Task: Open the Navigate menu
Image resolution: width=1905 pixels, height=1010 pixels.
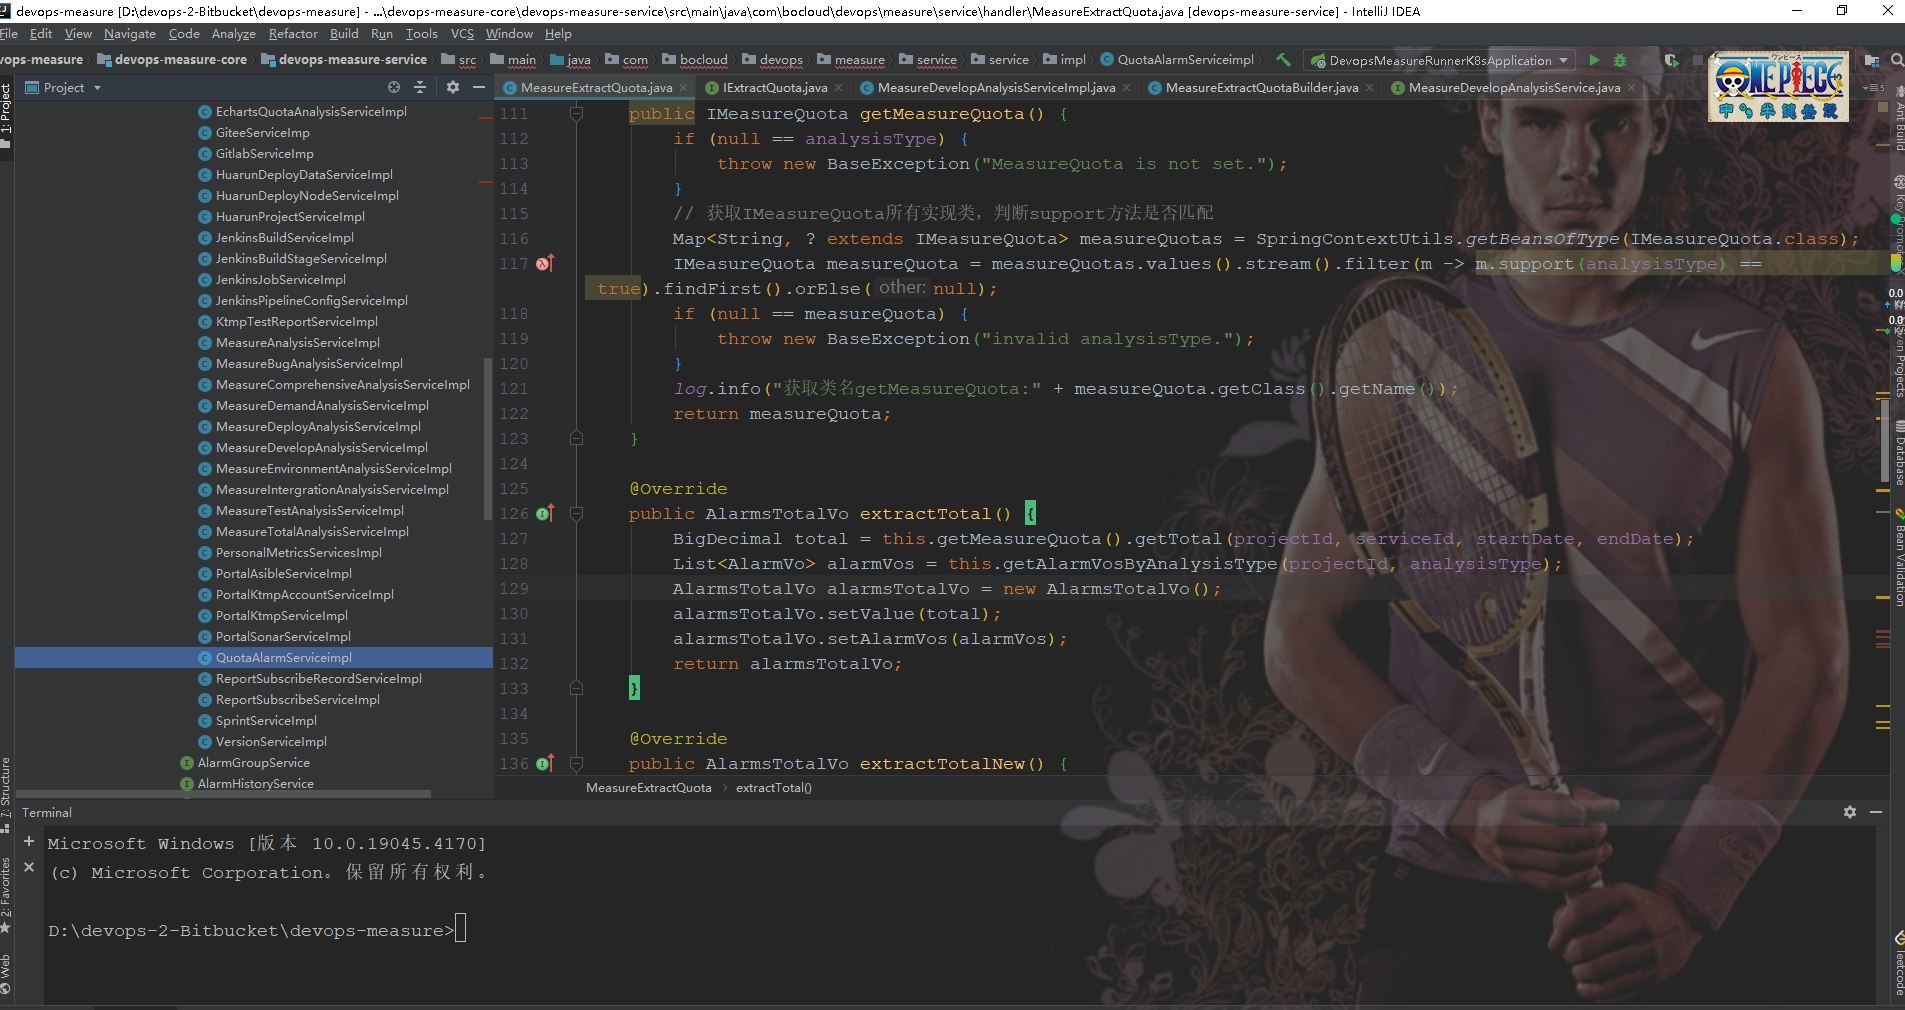Action: (x=130, y=34)
